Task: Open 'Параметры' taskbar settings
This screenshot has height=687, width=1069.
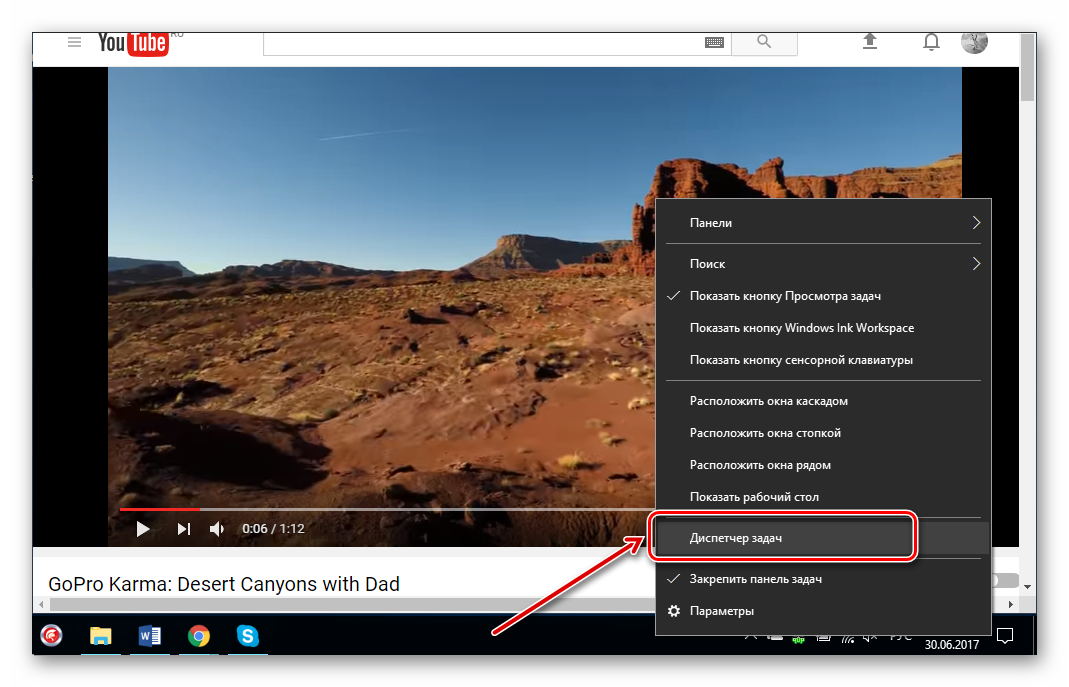Action: [721, 611]
